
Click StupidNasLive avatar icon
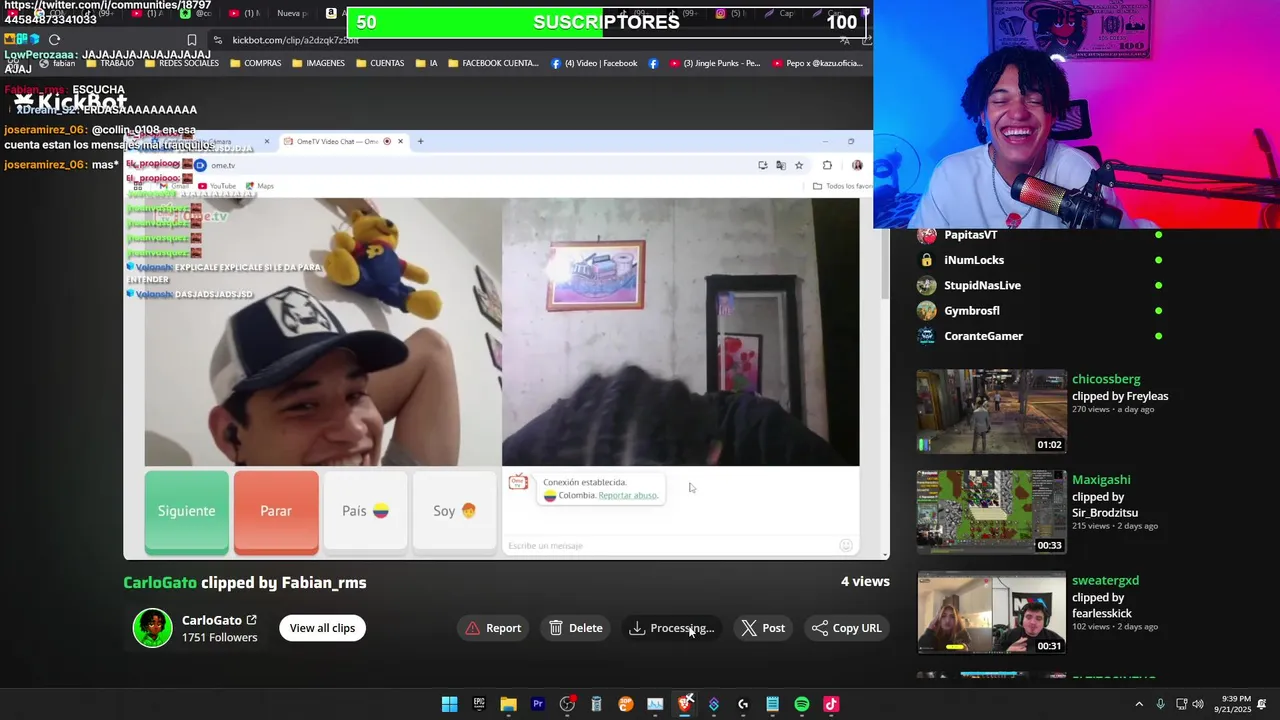[927, 285]
